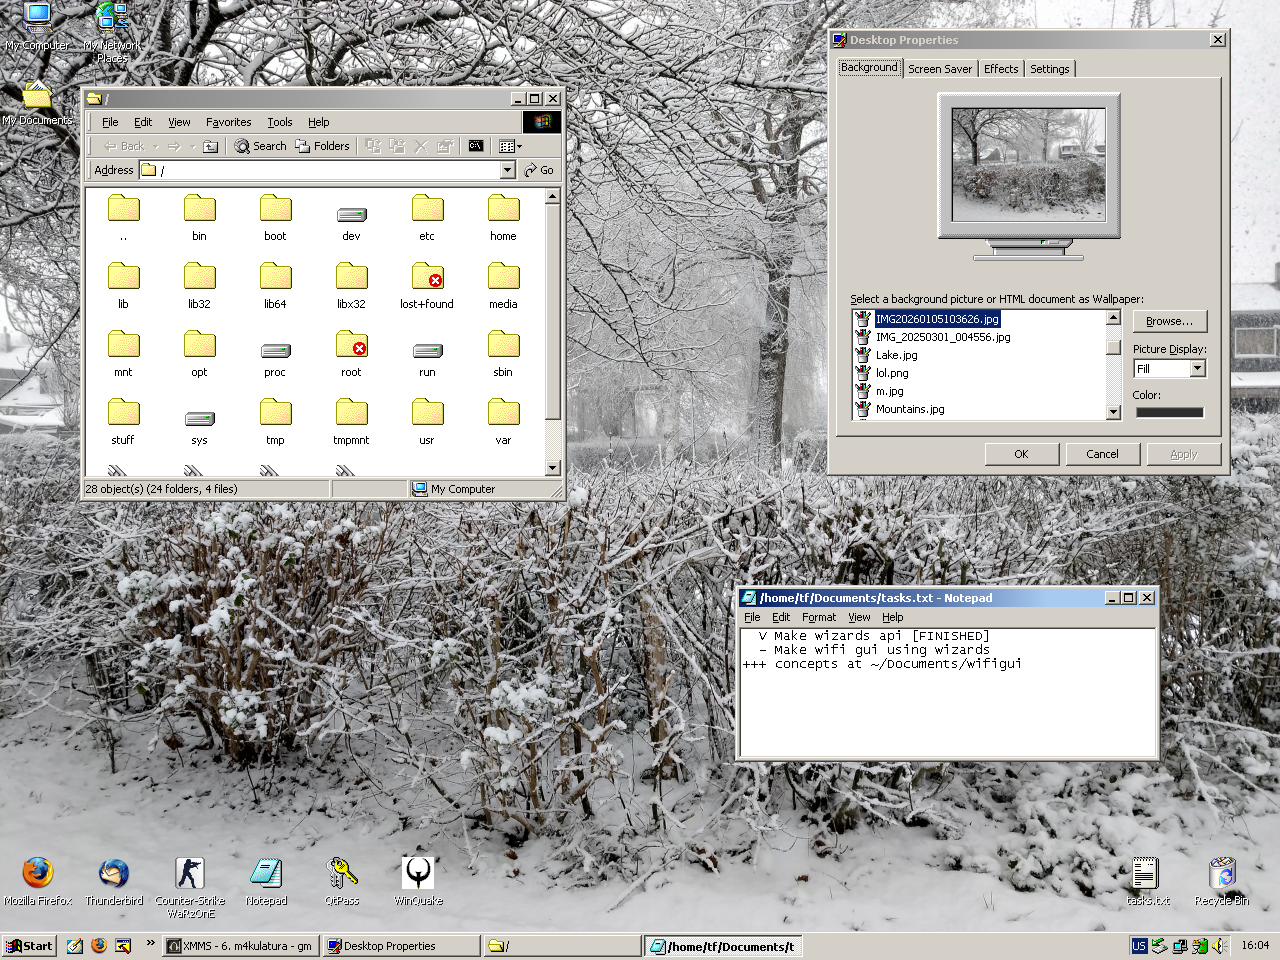Screen dimensions: 1280x960
Task: Select Lake.jpg in the wallpaper list
Action: [896, 355]
